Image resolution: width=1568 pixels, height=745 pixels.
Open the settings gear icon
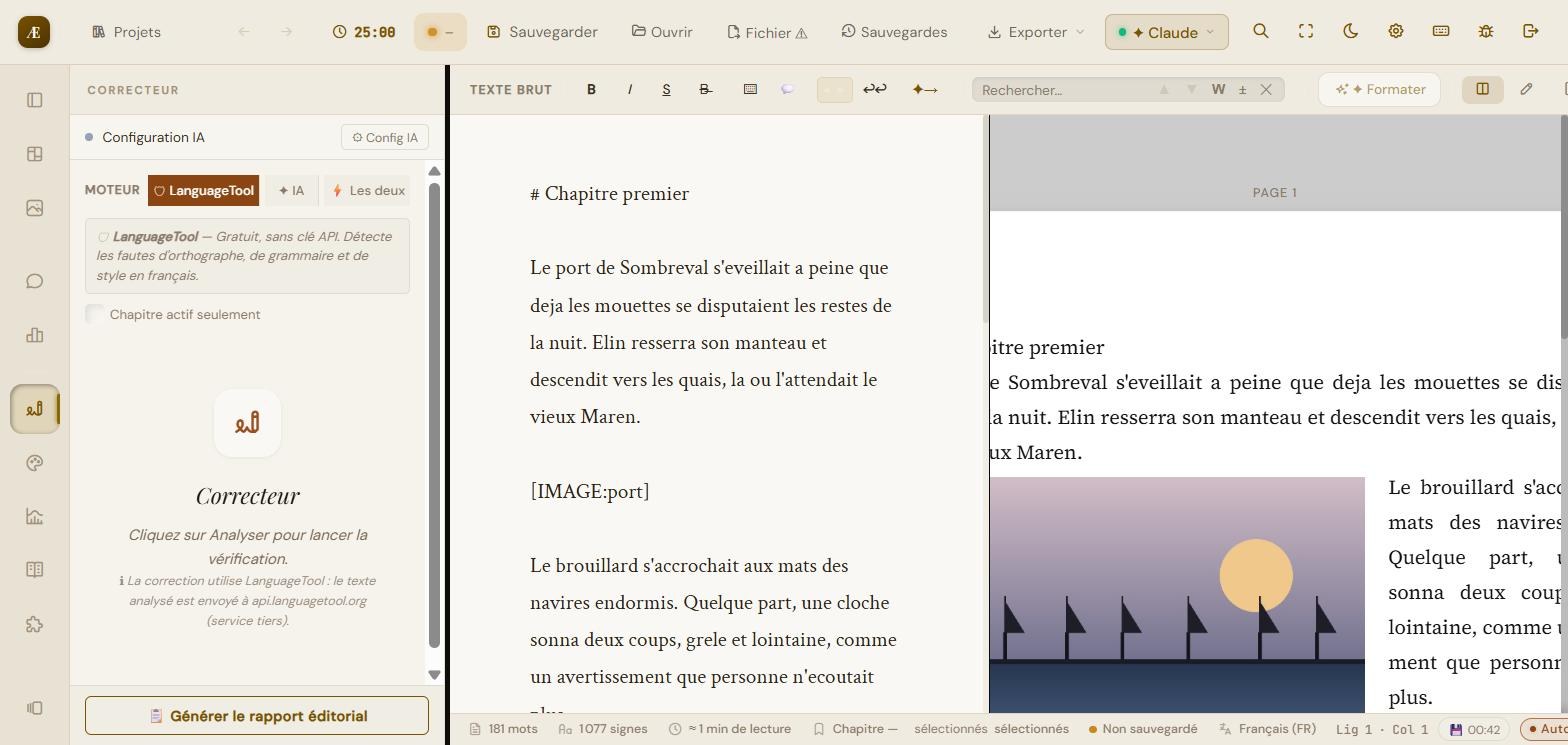tap(1396, 31)
